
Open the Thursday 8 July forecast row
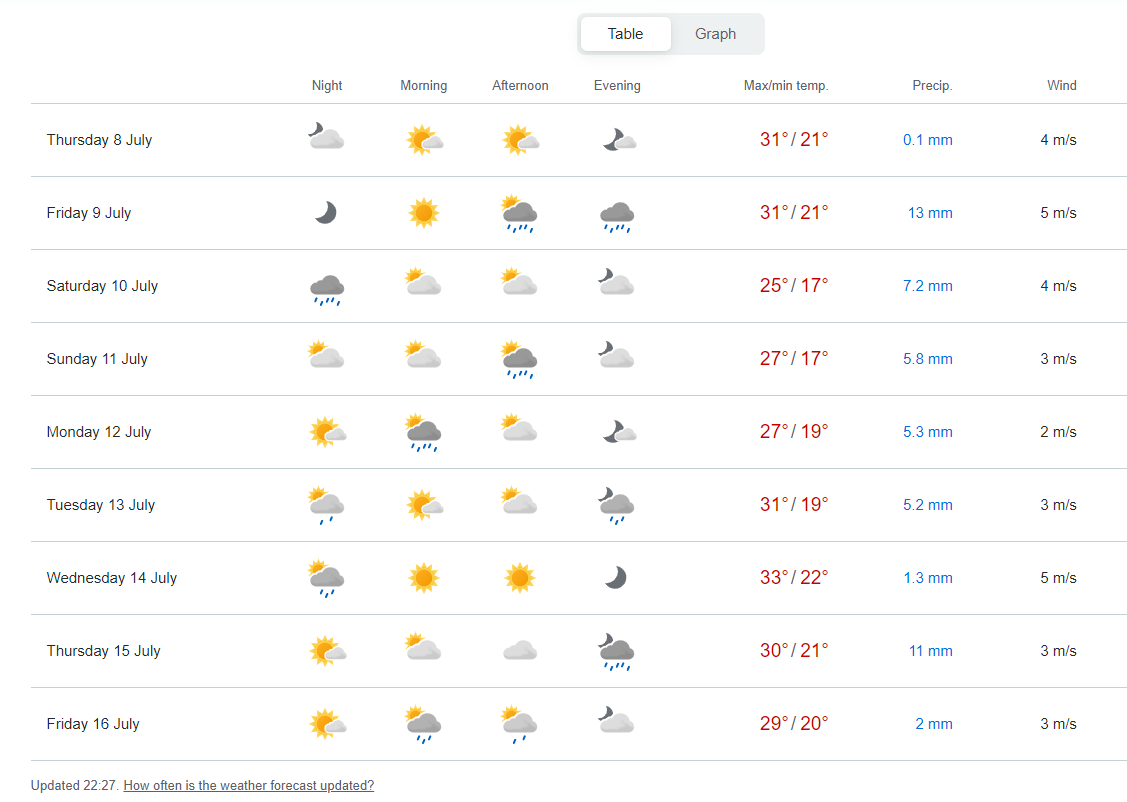pos(99,140)
